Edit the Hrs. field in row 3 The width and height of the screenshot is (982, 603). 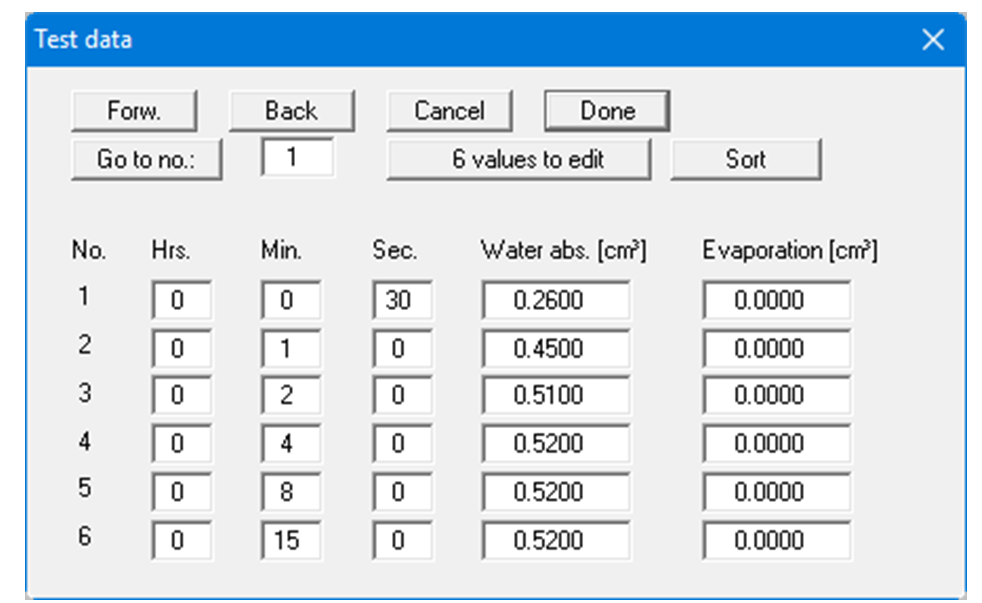181,396
